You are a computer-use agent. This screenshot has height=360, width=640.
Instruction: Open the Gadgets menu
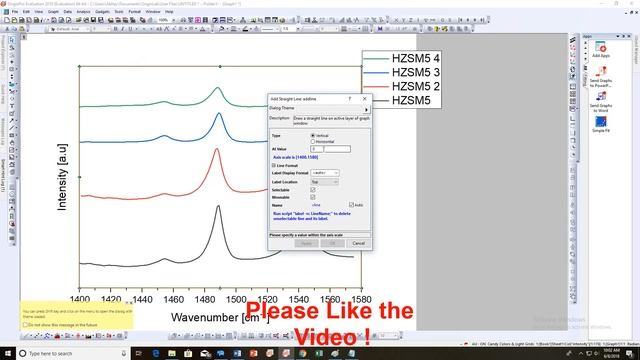pyautogui.click(x=102, y=12)
